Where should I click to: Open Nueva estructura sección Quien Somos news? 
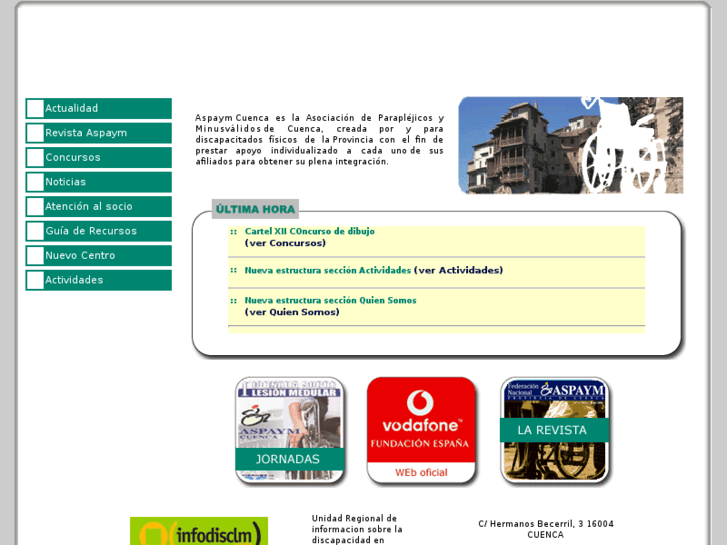pyautogui.click(x=331, y=300)
